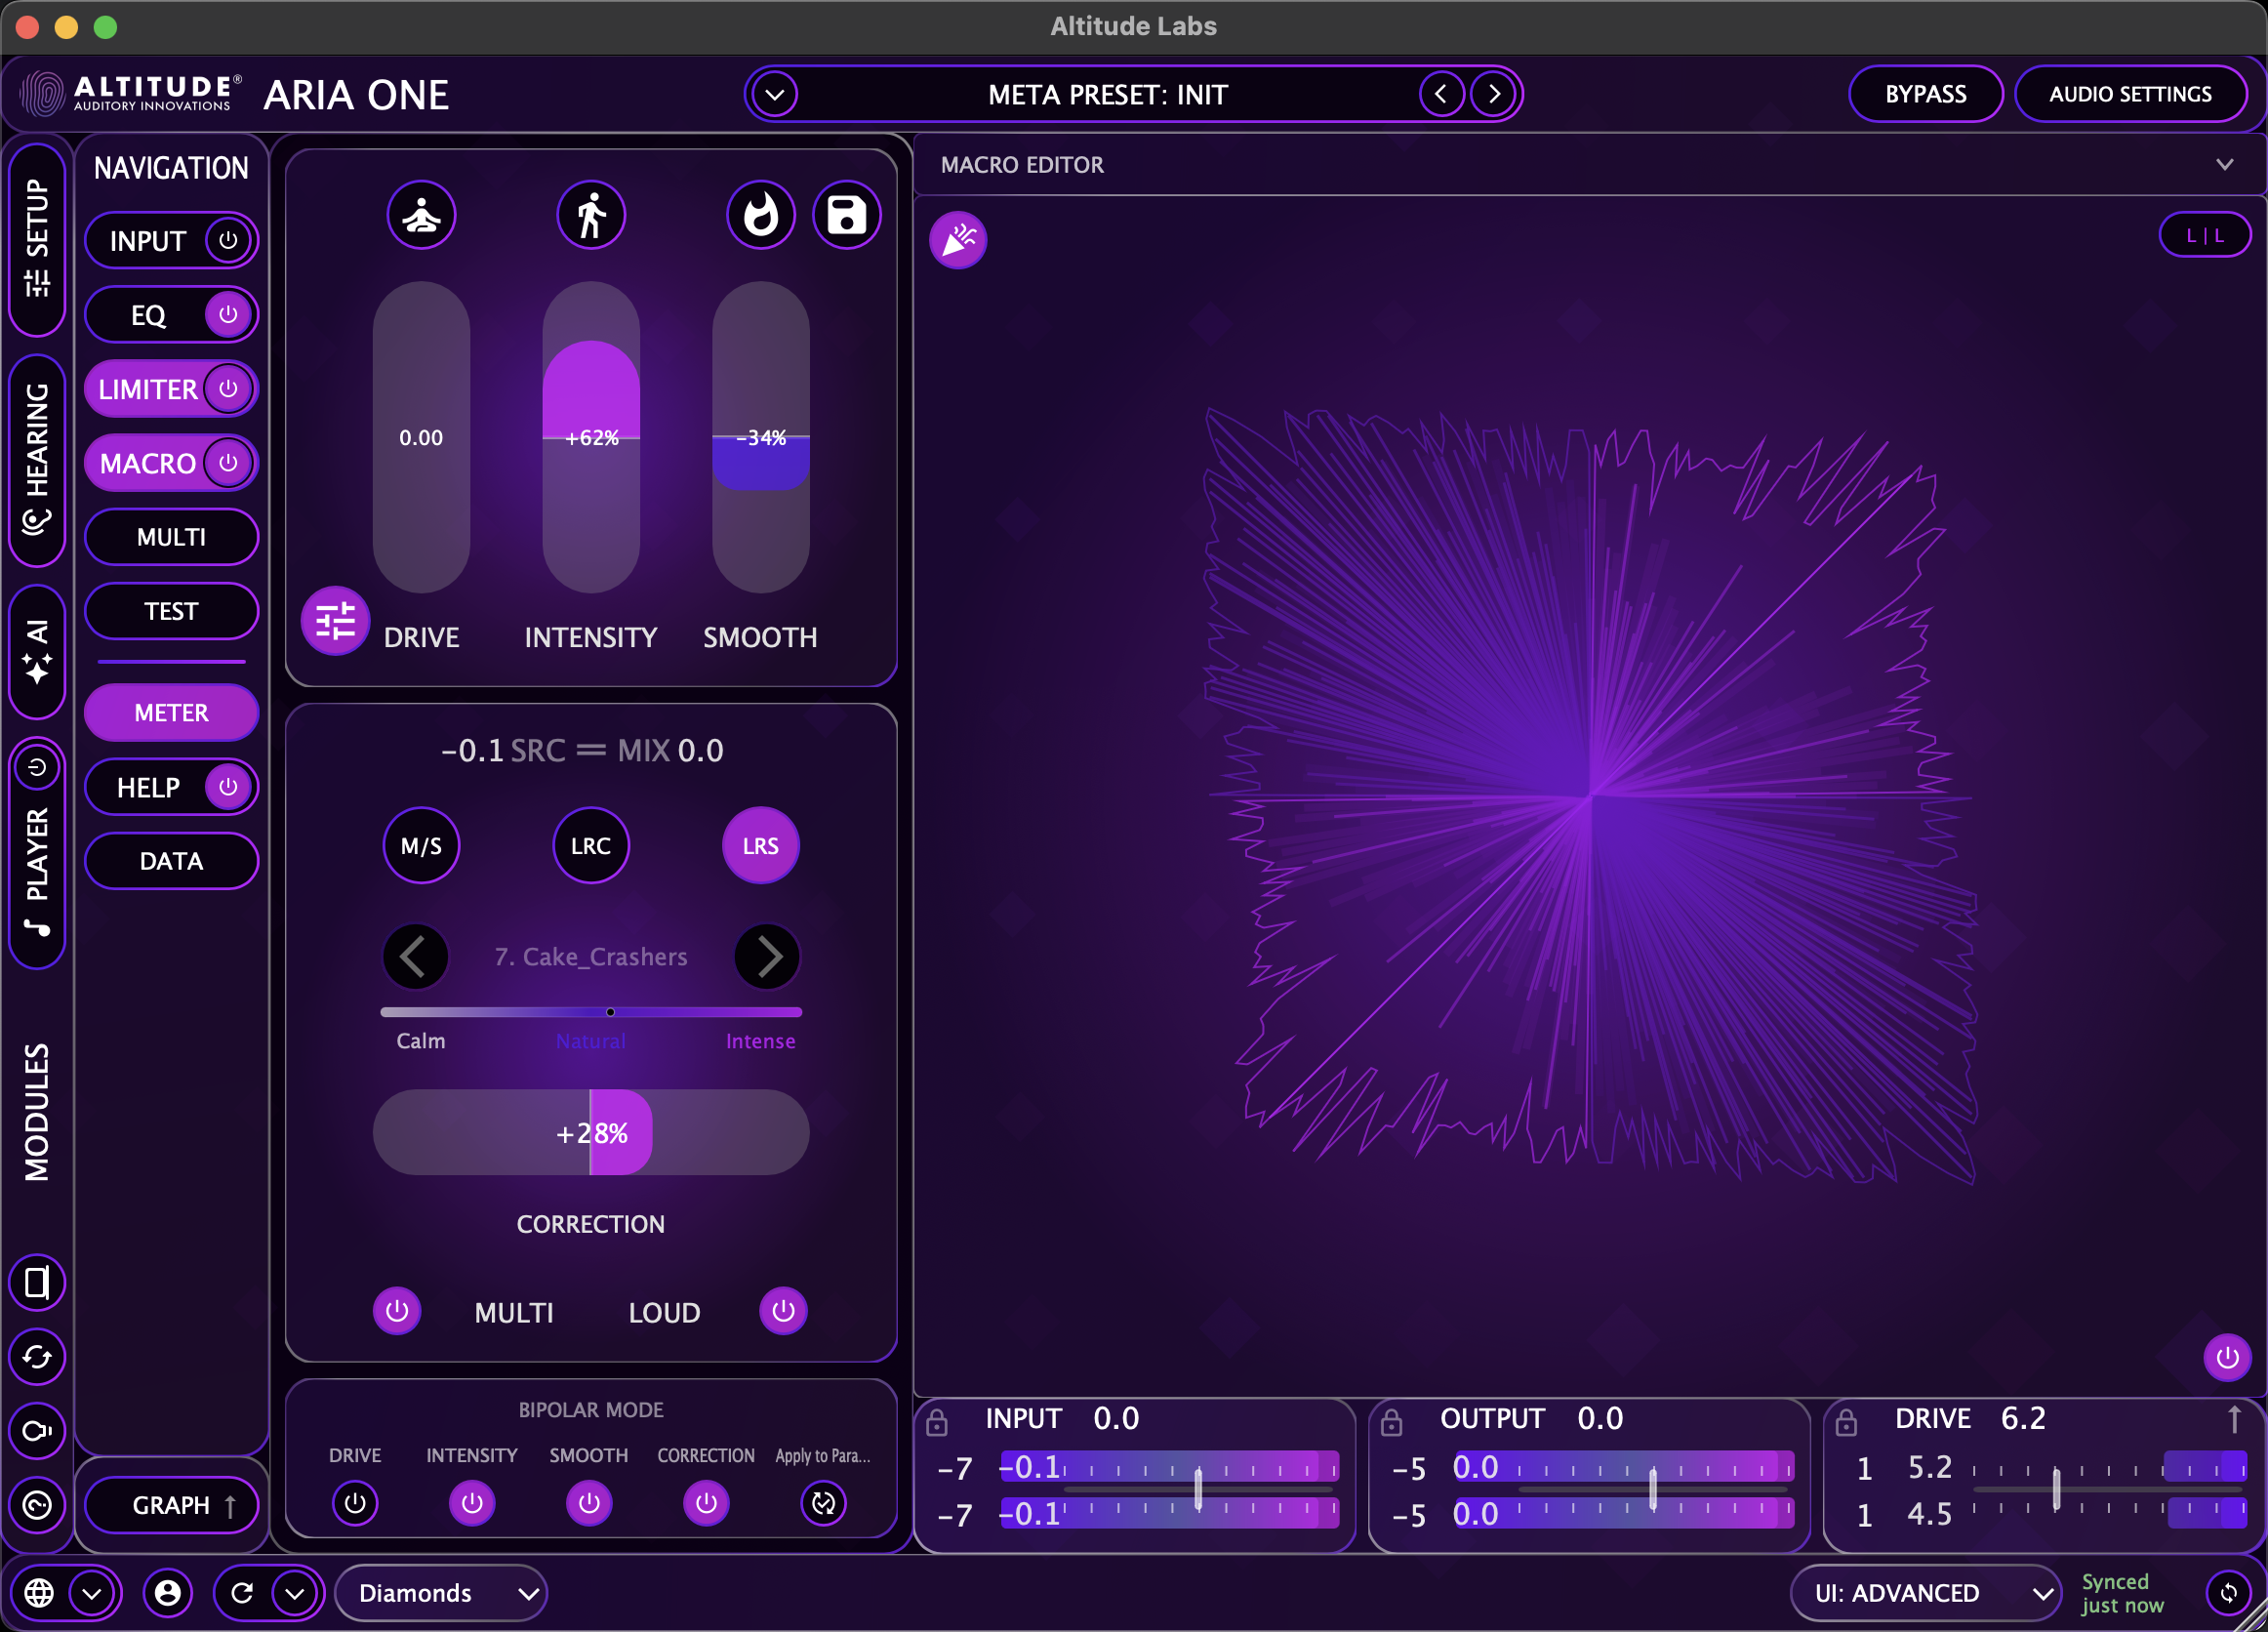The image size is (2268, 1632).
Task: Select the walking person mode icon
Action: (590, 213)
